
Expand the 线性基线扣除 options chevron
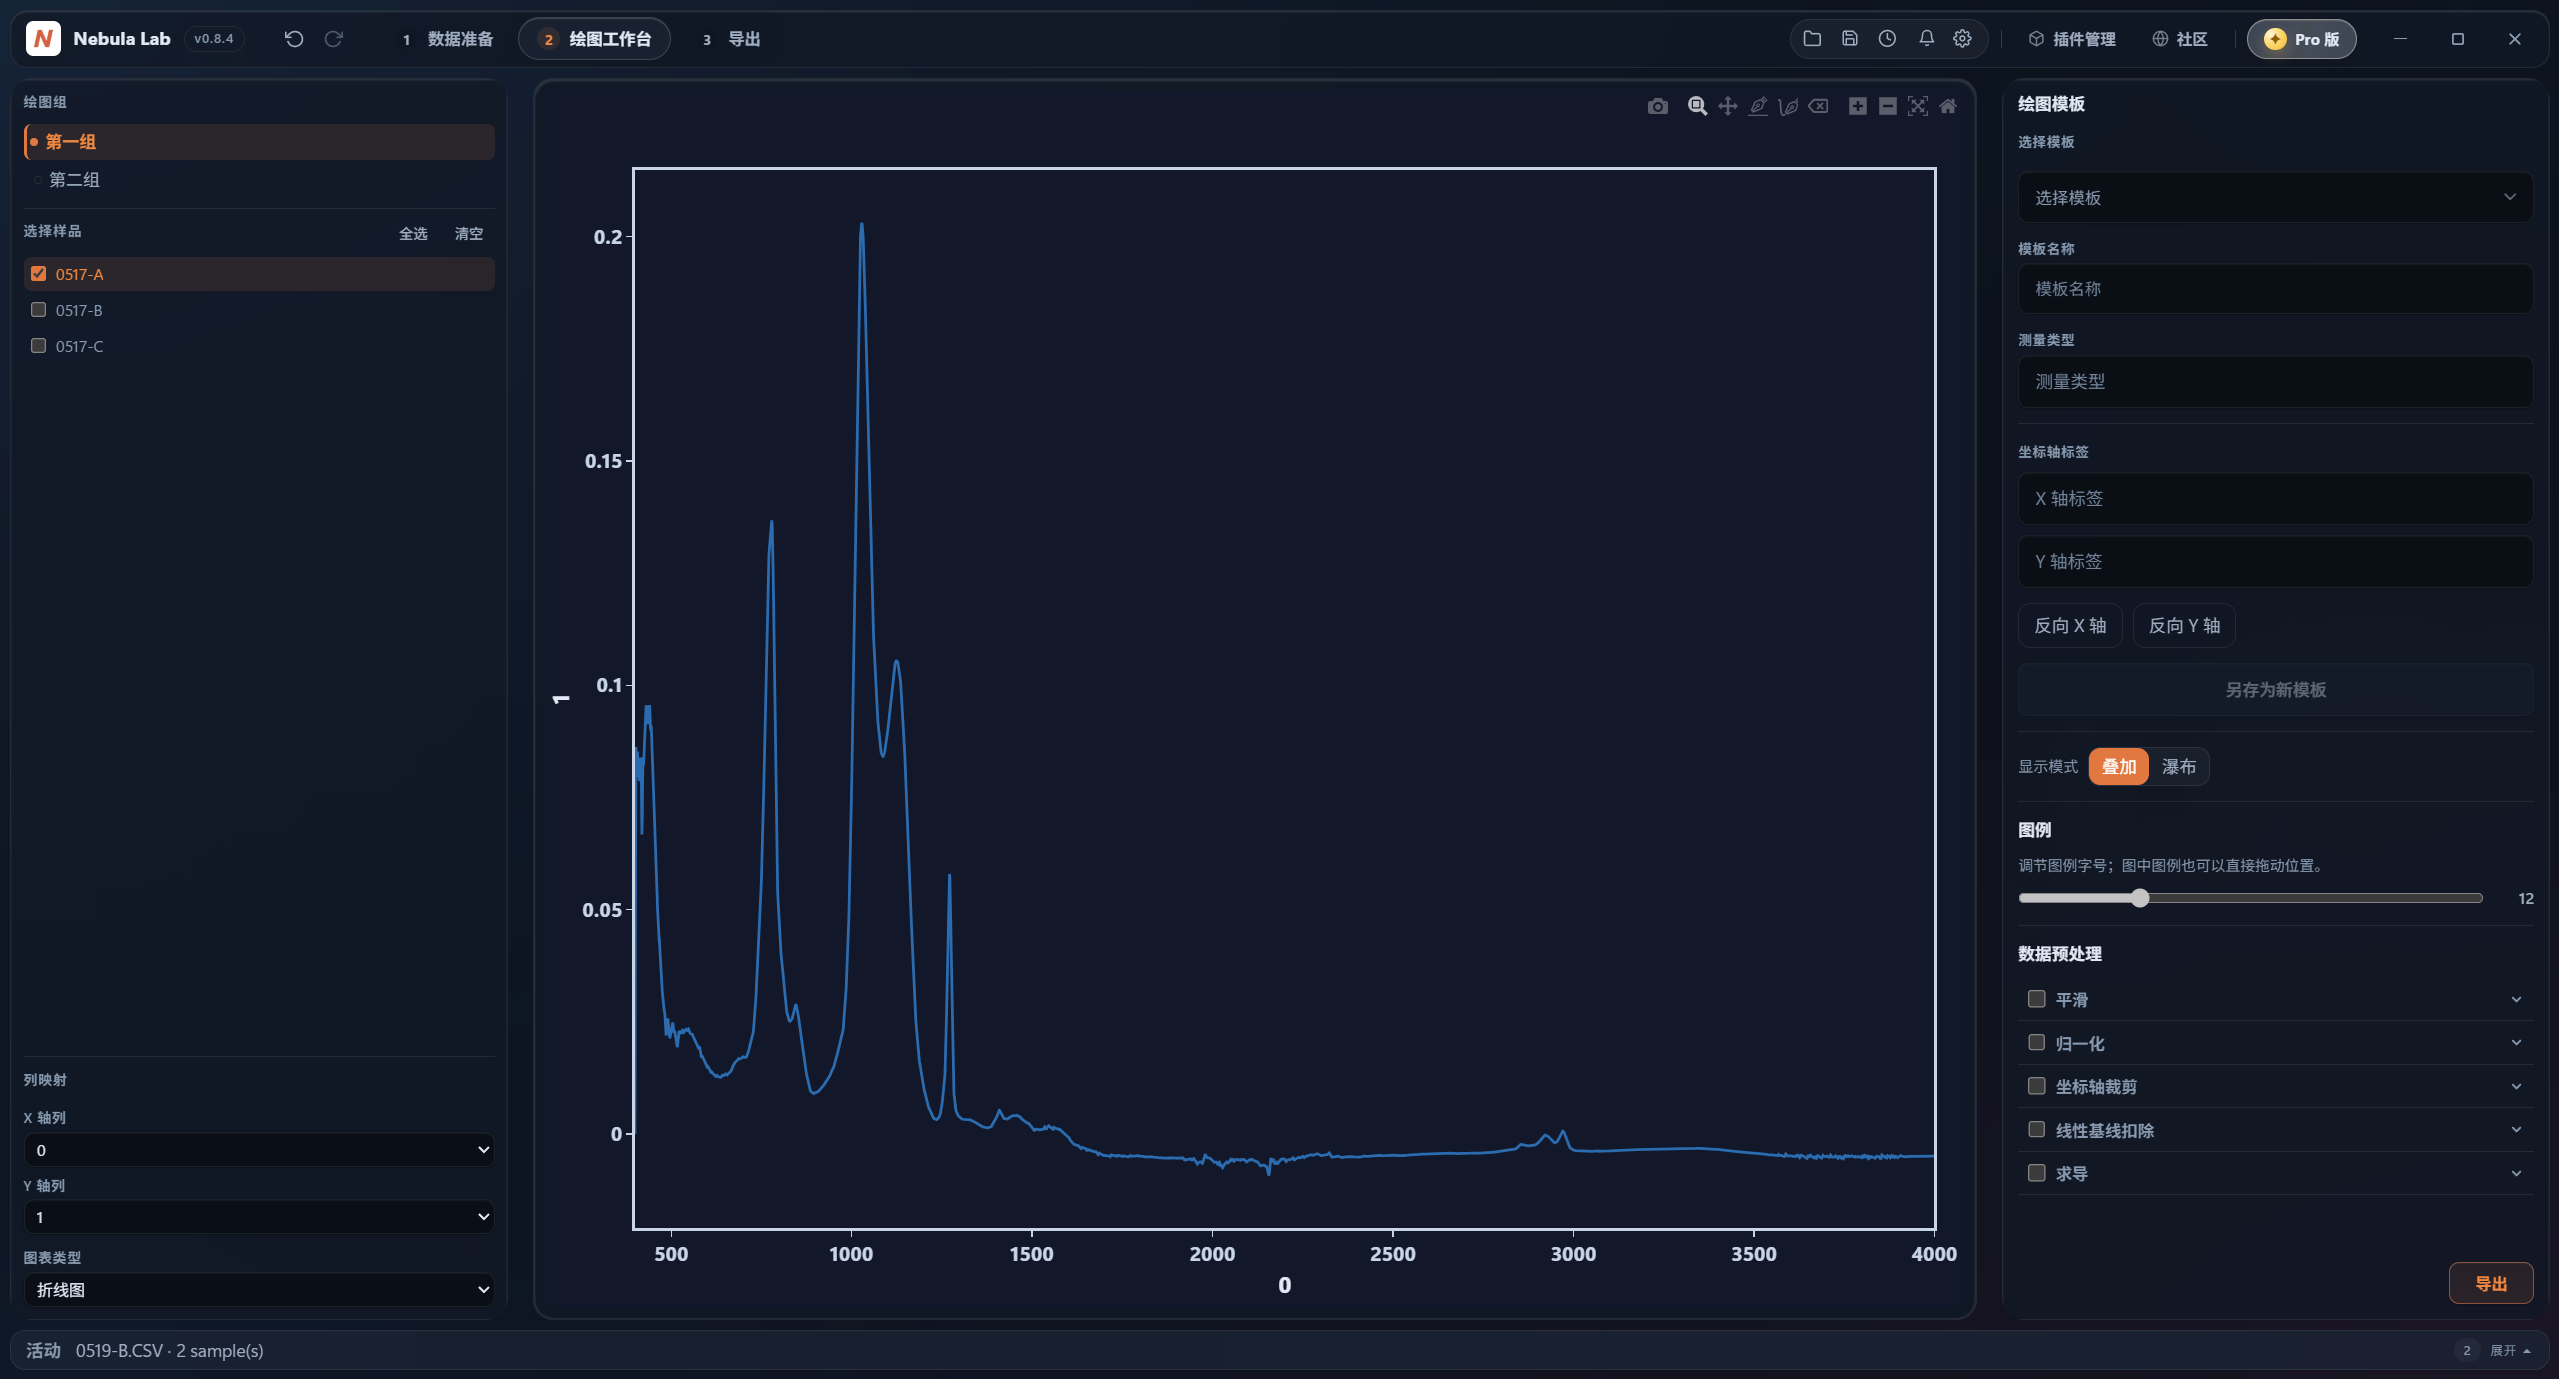coord(2516,1130)
